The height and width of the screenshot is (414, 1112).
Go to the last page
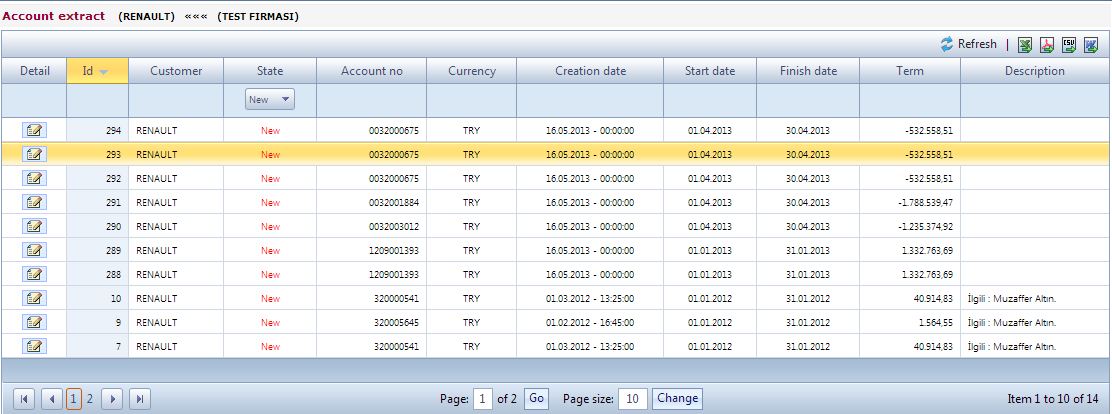pyautogui.click(x=140, y=399)
